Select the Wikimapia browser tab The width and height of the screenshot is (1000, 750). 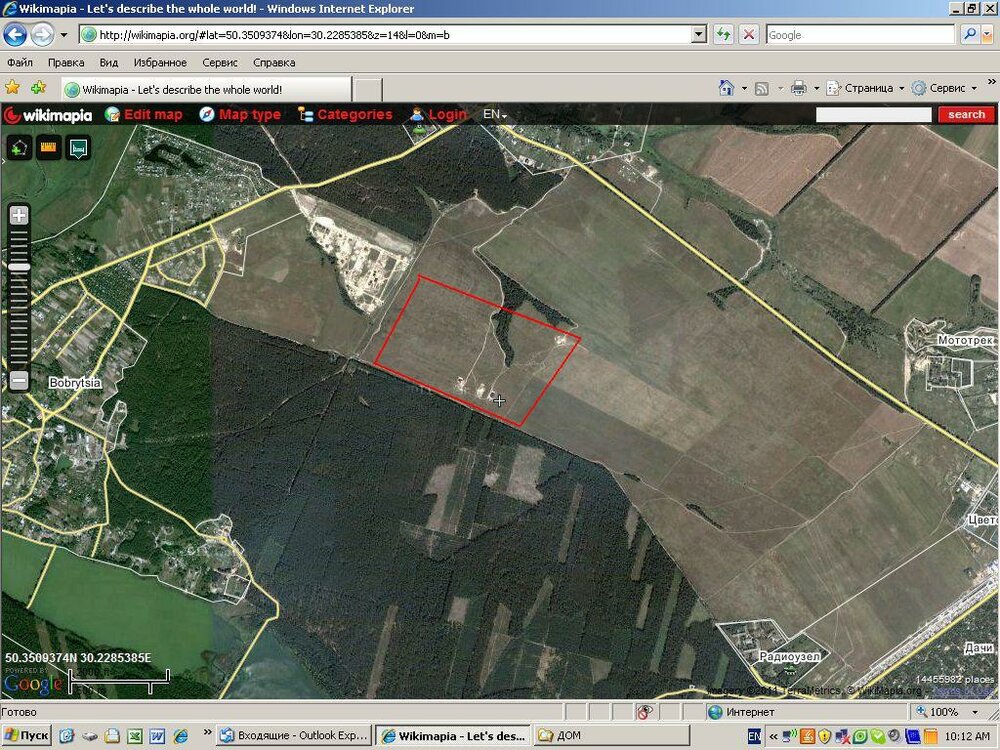[206, 89]
